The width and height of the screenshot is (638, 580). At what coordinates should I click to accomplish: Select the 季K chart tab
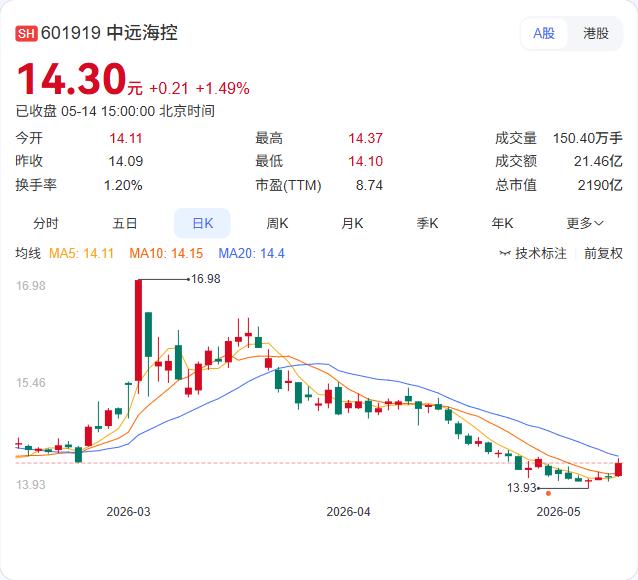[x=427, y=223]
